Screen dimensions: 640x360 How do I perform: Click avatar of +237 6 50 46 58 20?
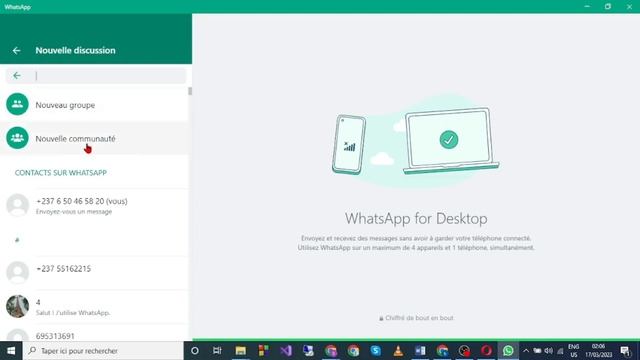(x=18, y=205)
